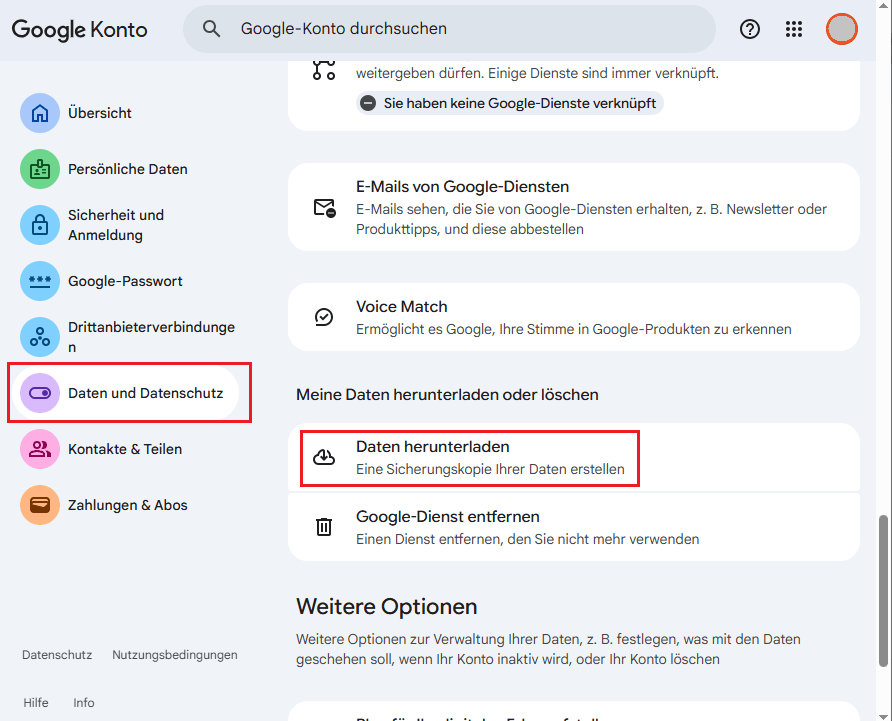Click the Übersicht home icon

pos(40,113)
